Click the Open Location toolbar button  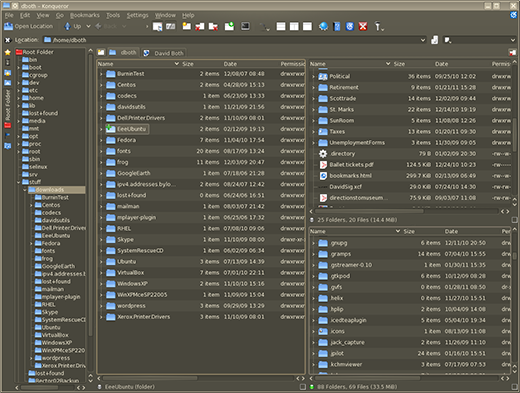29,26
